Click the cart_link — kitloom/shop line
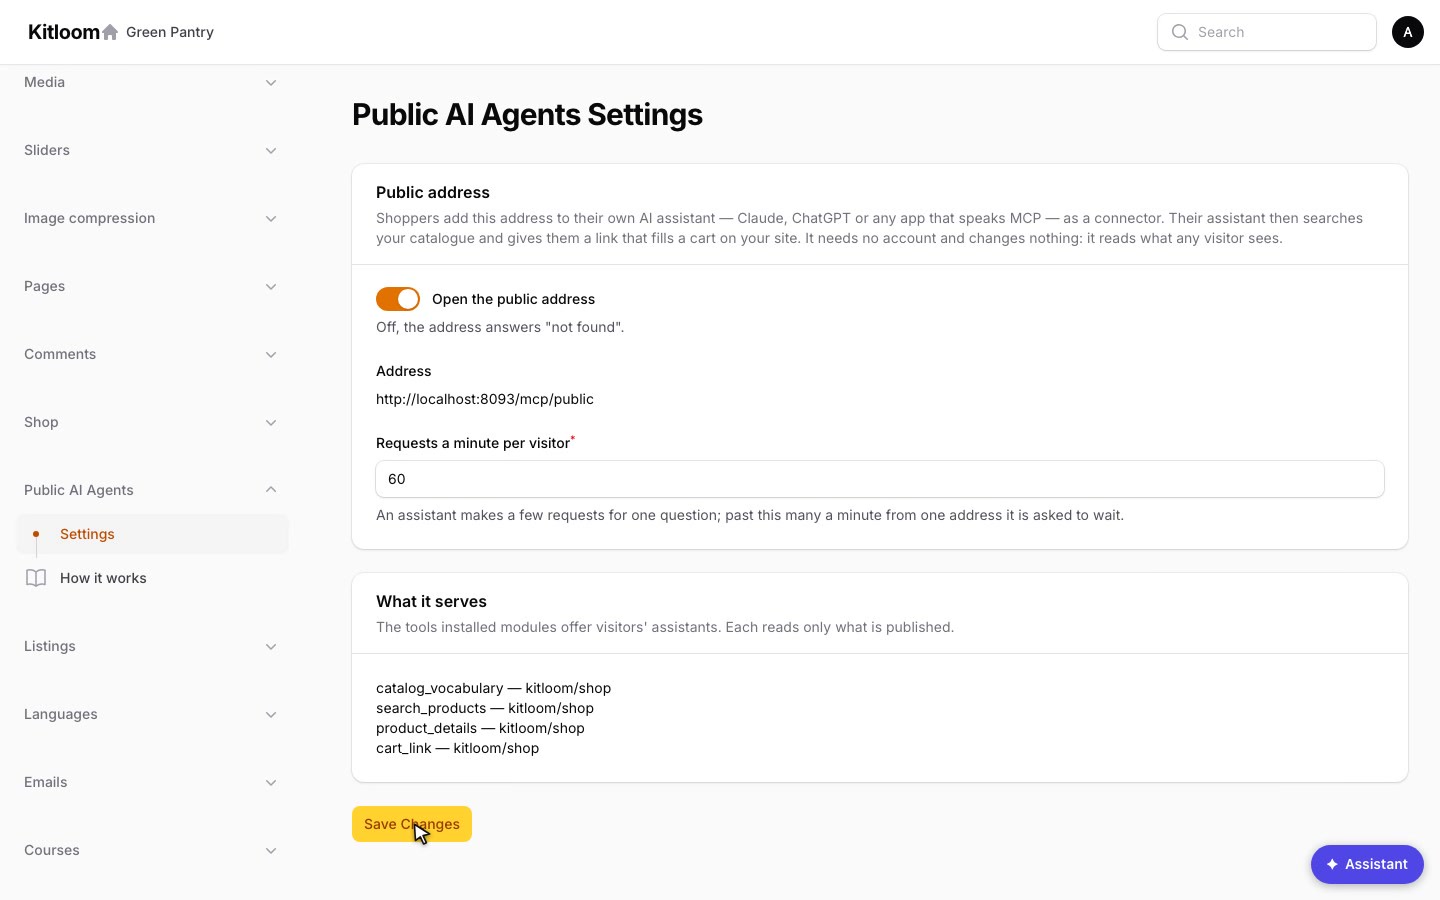1440x900 pixels. pos(457,748)
